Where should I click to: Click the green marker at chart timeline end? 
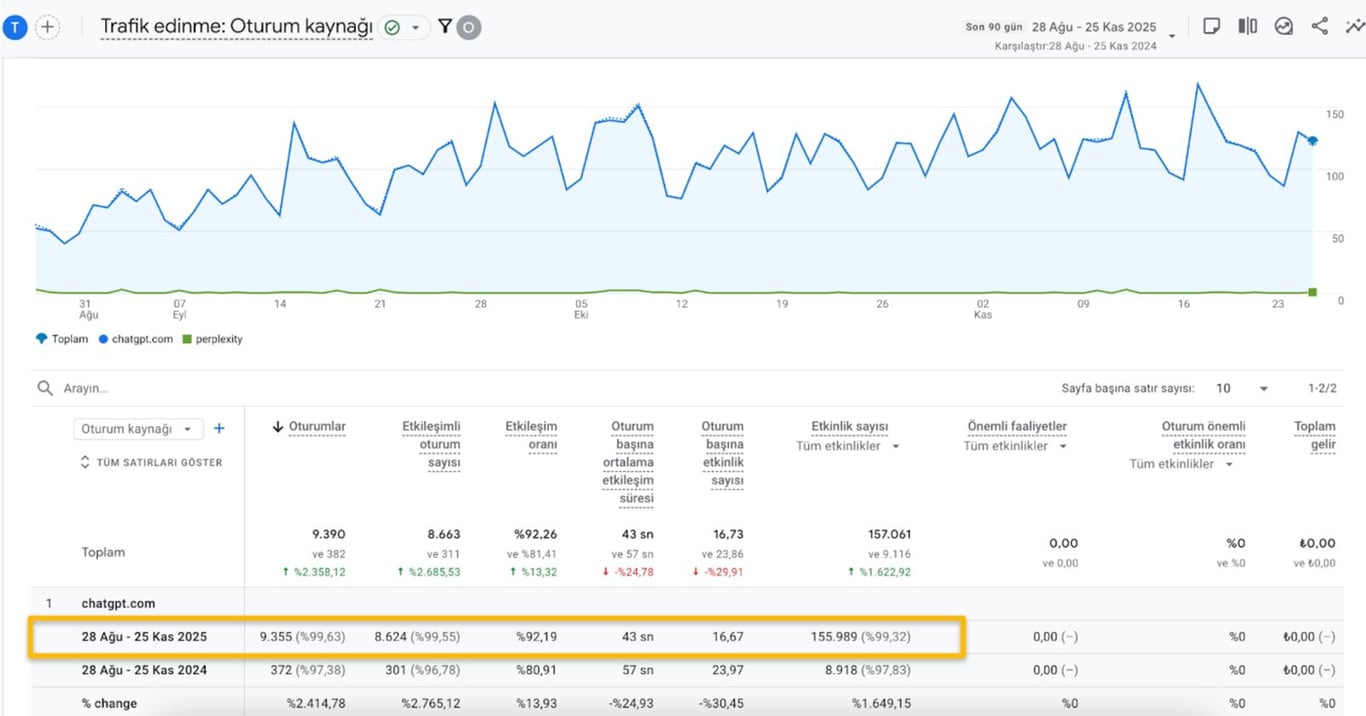[1311, 291]
